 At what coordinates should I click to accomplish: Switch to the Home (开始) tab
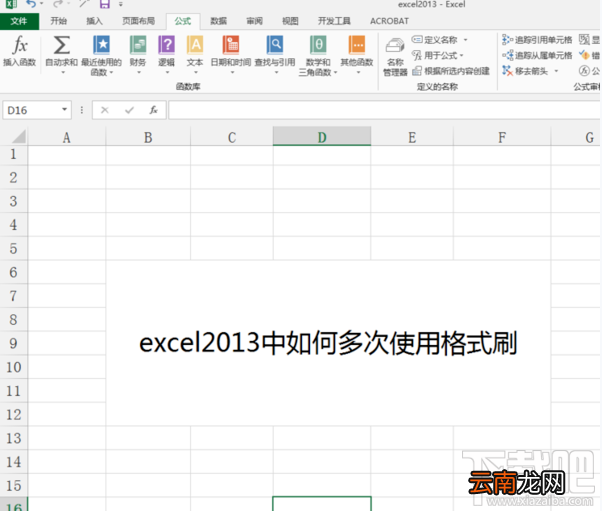[x=59, y=21]
